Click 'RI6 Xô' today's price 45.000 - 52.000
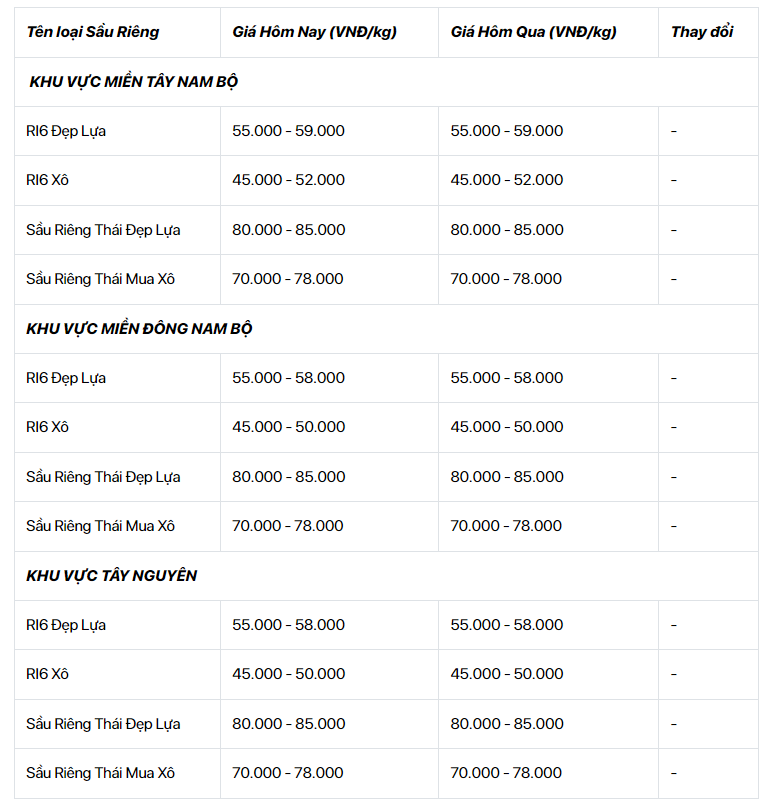Screen dimensions: 772x810 [x=288, y=180]
